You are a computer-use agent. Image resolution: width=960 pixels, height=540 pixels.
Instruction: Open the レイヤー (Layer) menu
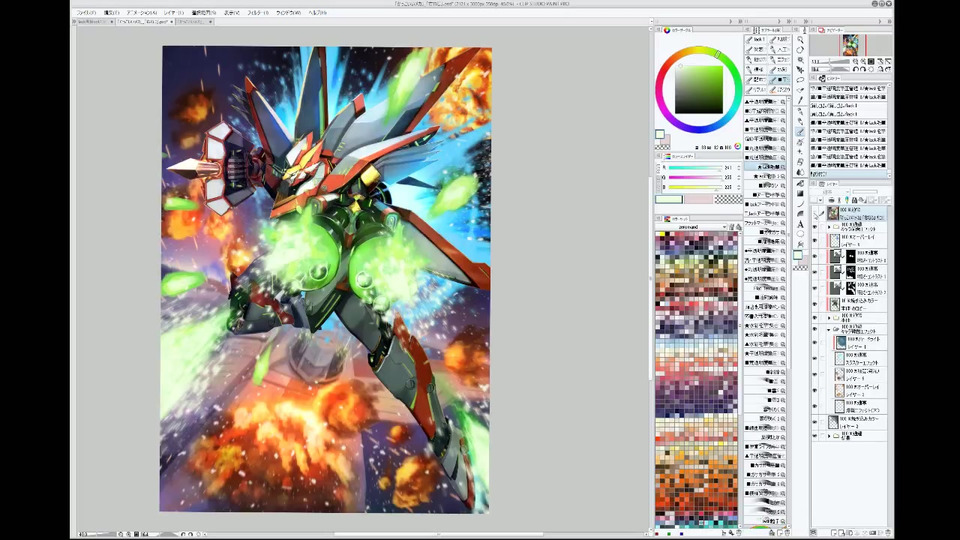click(174, 12)
